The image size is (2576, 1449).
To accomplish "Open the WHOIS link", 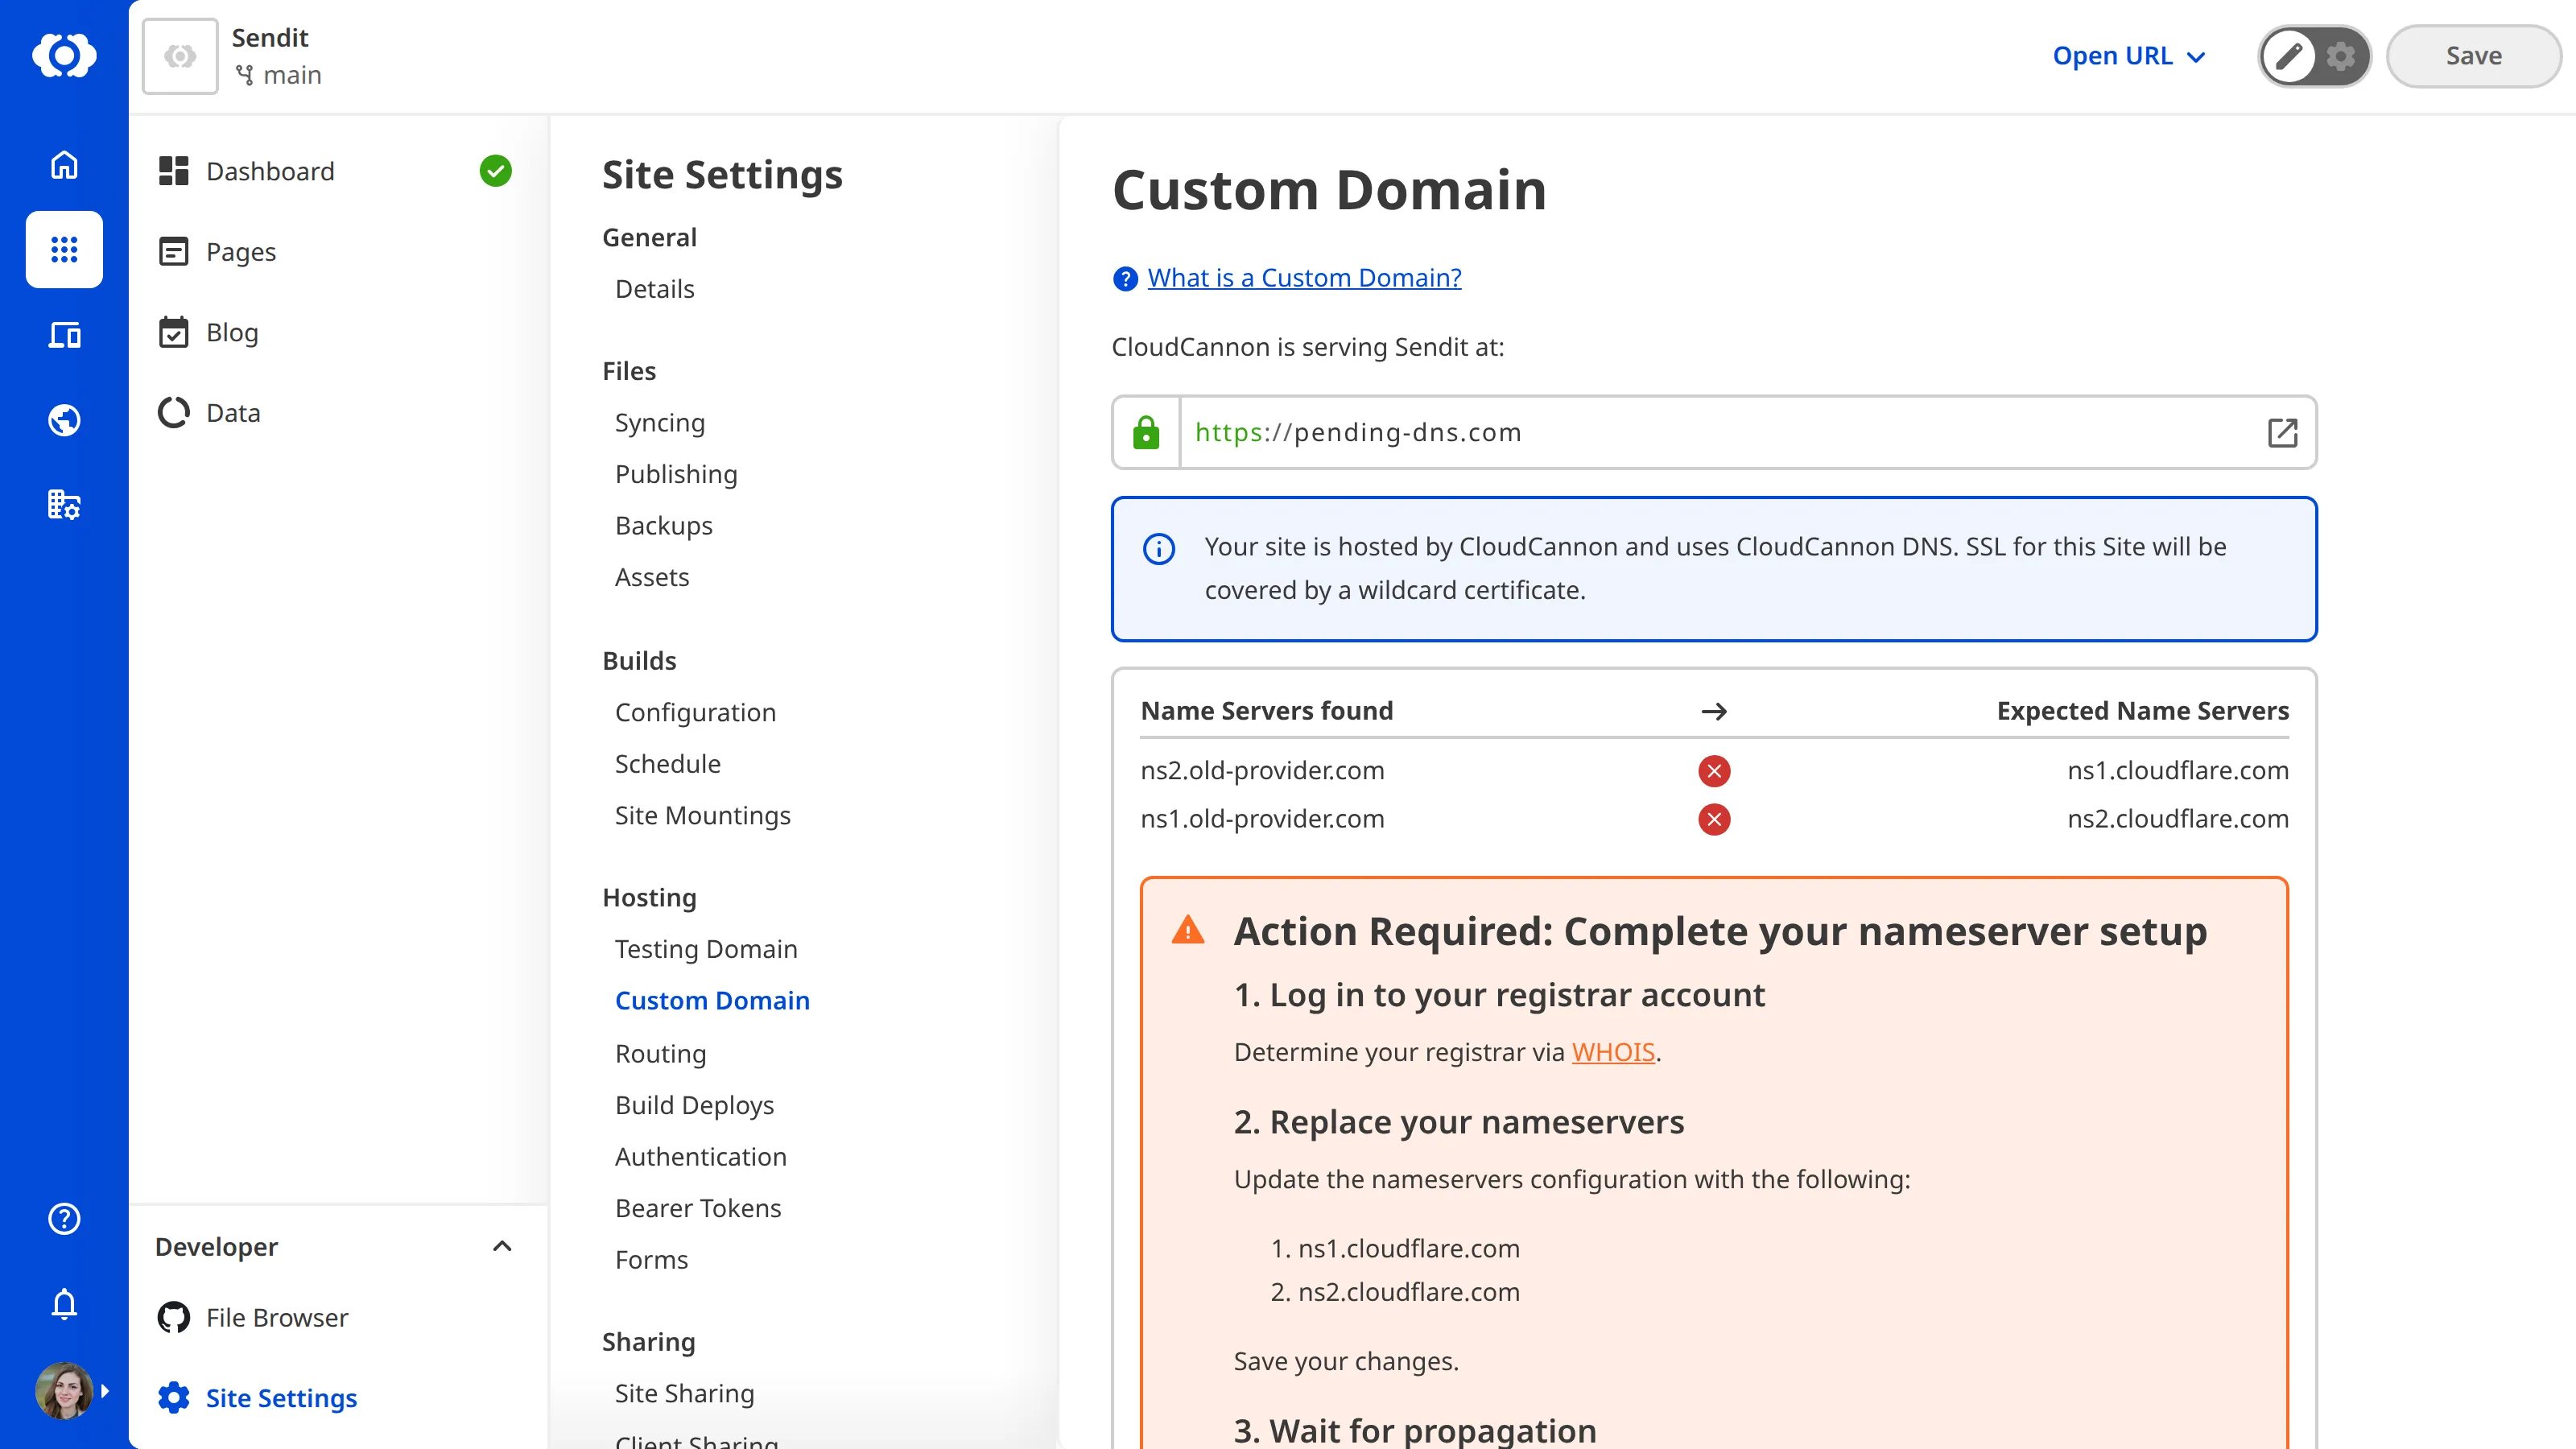I will tap(1613, 1052).
